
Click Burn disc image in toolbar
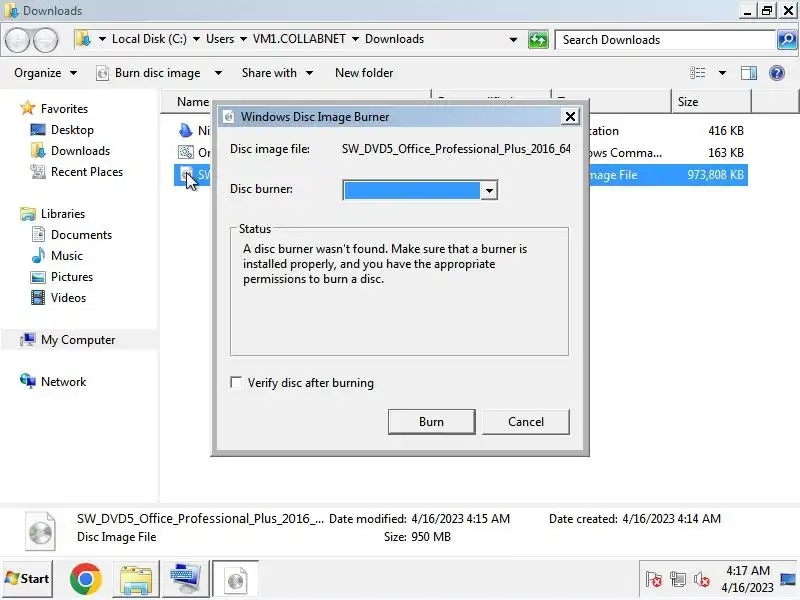click(x=158, y=73)
